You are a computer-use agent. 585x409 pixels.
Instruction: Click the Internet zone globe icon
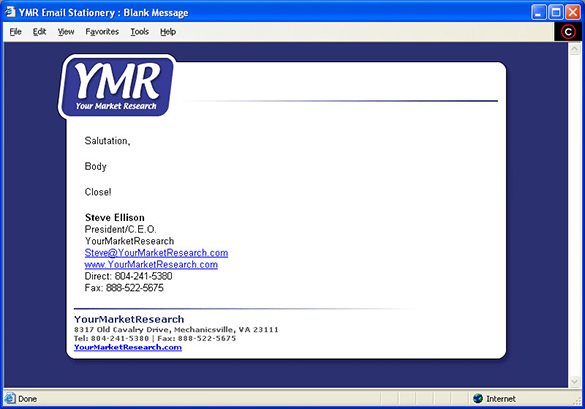(x=478, y=399)
